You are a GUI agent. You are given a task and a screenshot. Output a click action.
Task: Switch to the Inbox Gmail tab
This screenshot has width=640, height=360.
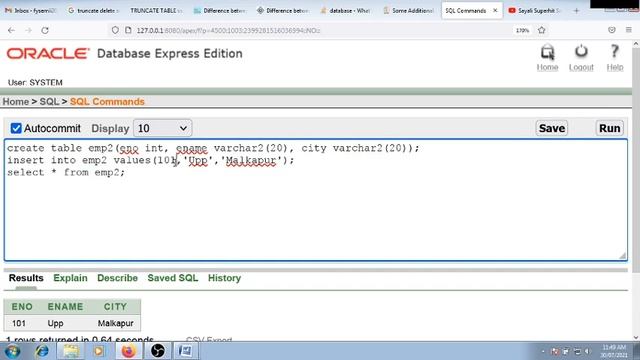tap(31, 11)
